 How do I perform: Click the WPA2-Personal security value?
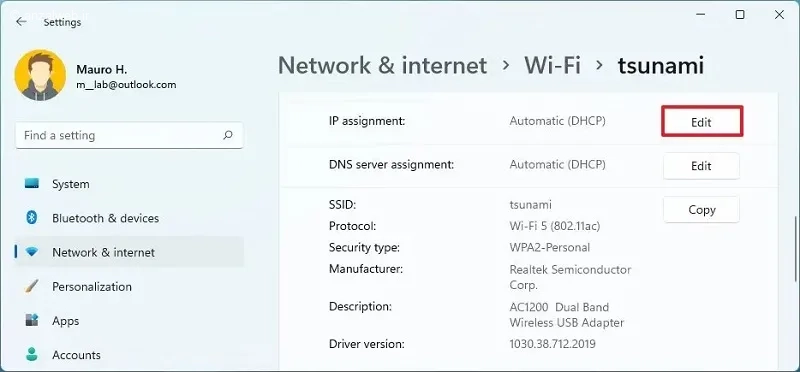click(550, 247)
